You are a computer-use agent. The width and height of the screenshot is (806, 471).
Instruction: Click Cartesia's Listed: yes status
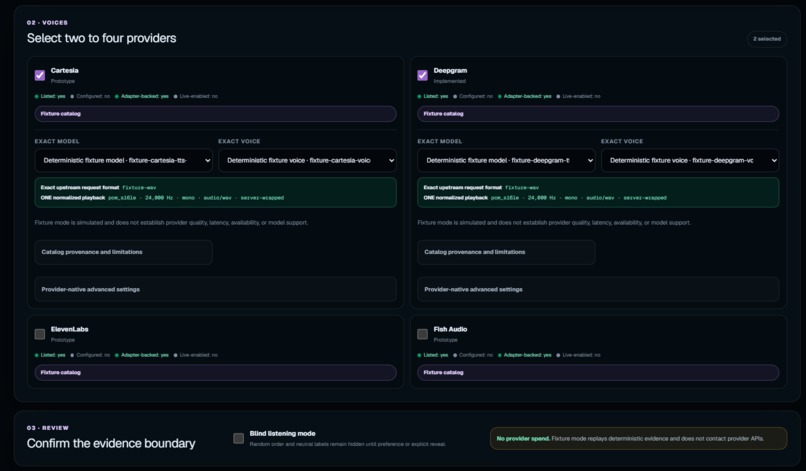pos(50,96)
